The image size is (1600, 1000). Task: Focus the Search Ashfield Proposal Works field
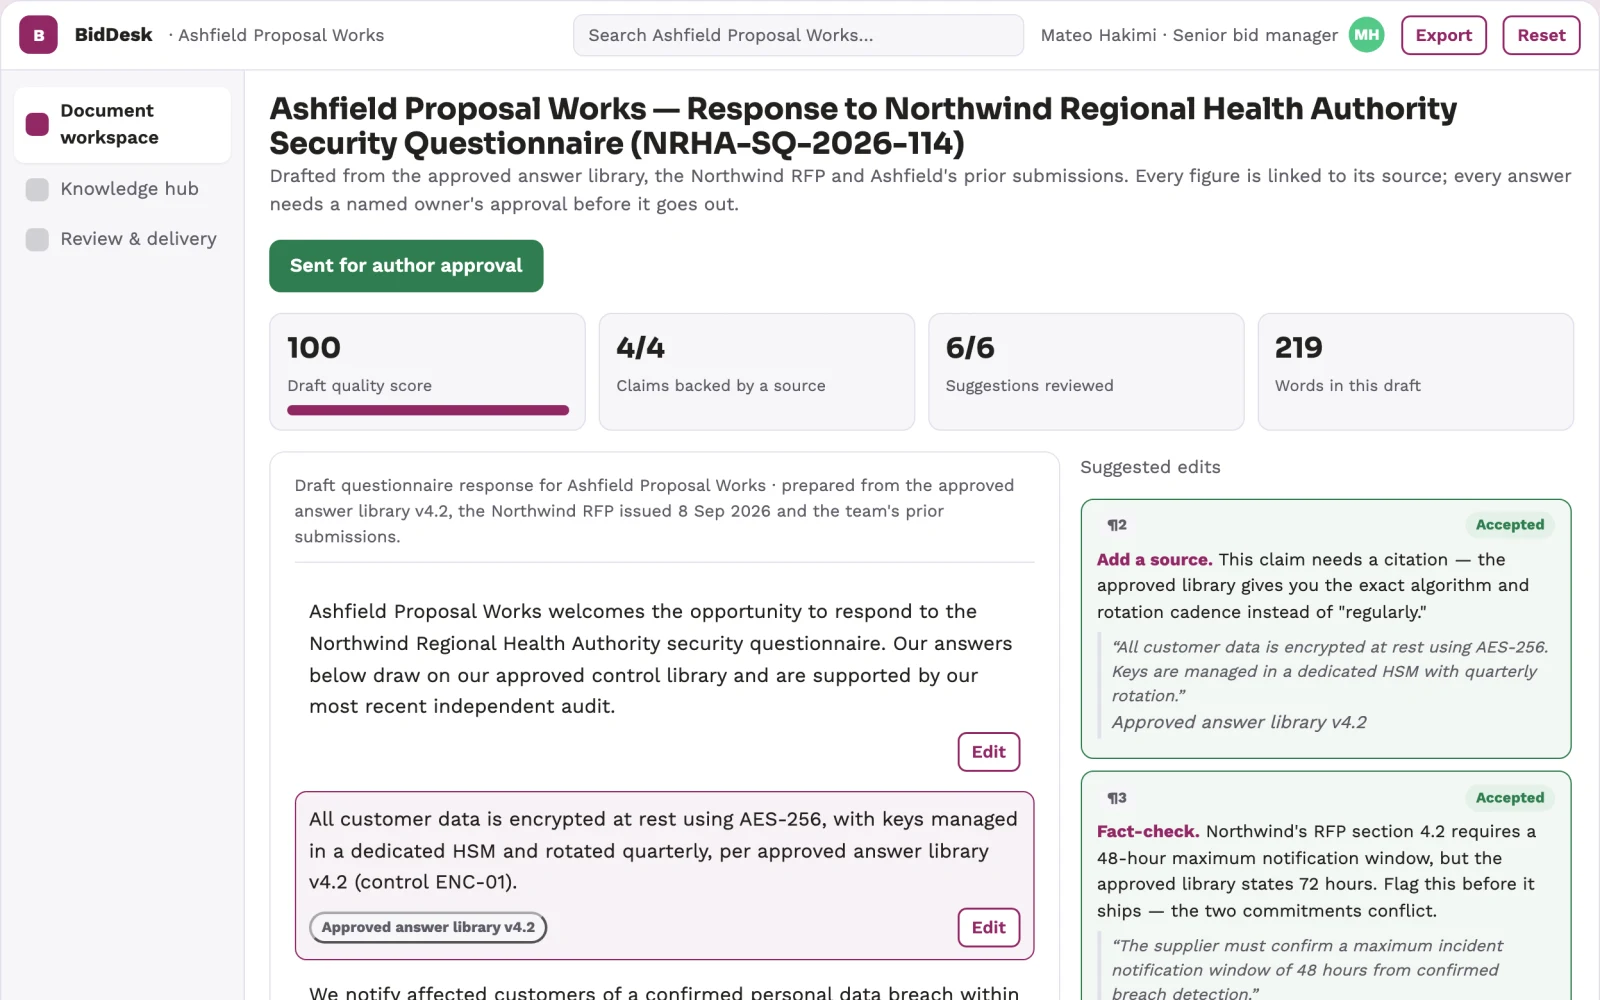tap(798, 35)
